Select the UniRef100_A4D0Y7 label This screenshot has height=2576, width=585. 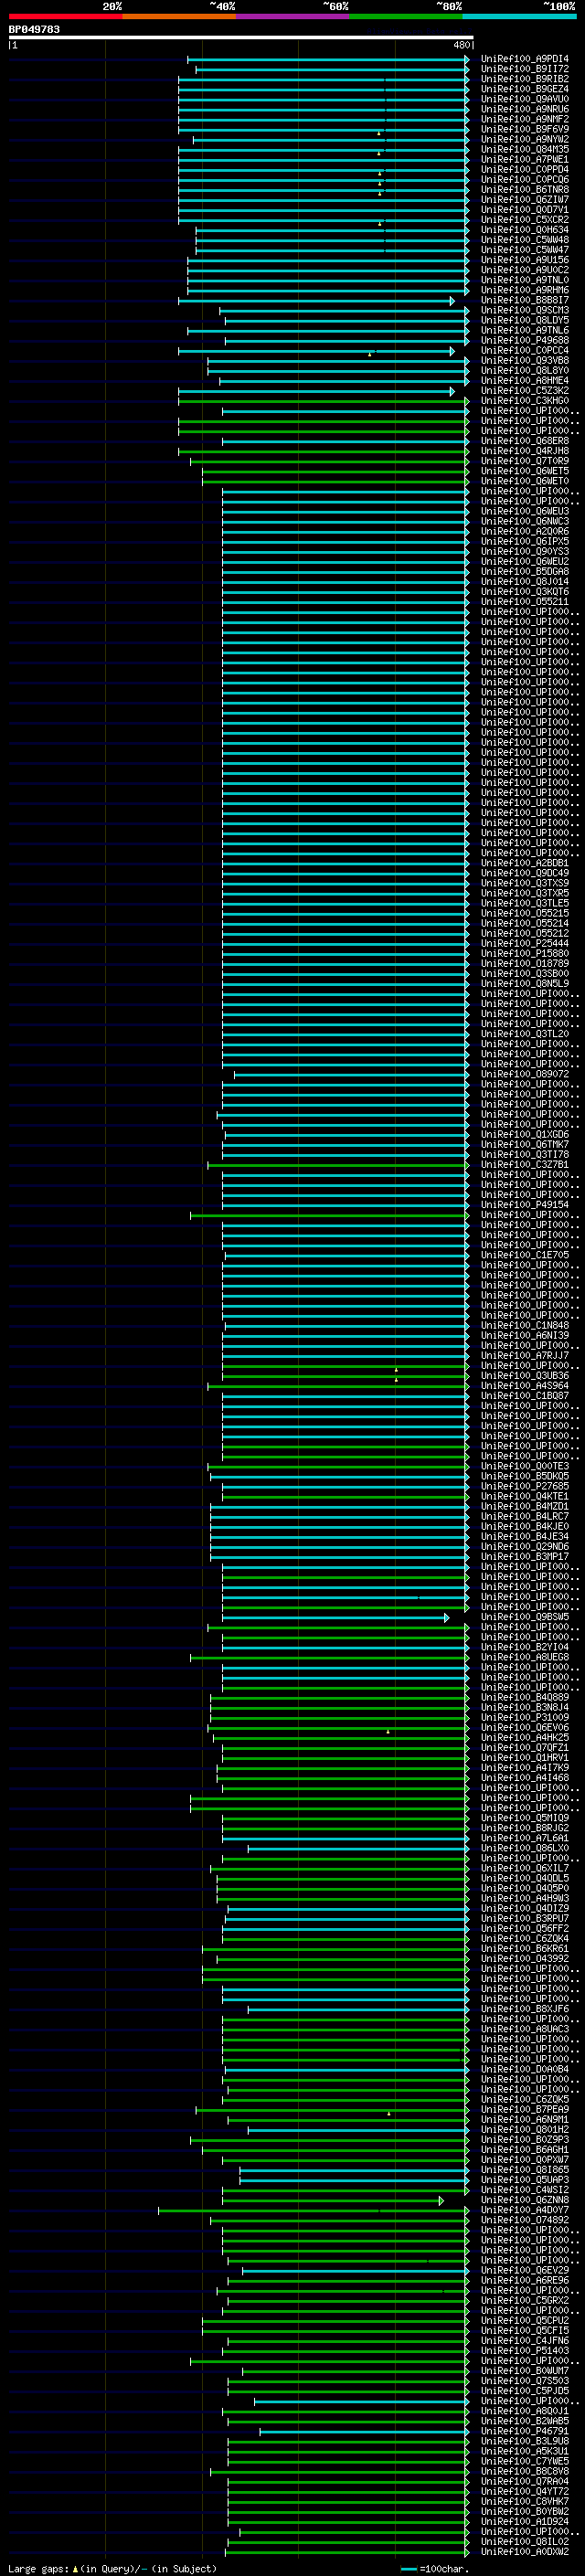tap(525, 2210)
